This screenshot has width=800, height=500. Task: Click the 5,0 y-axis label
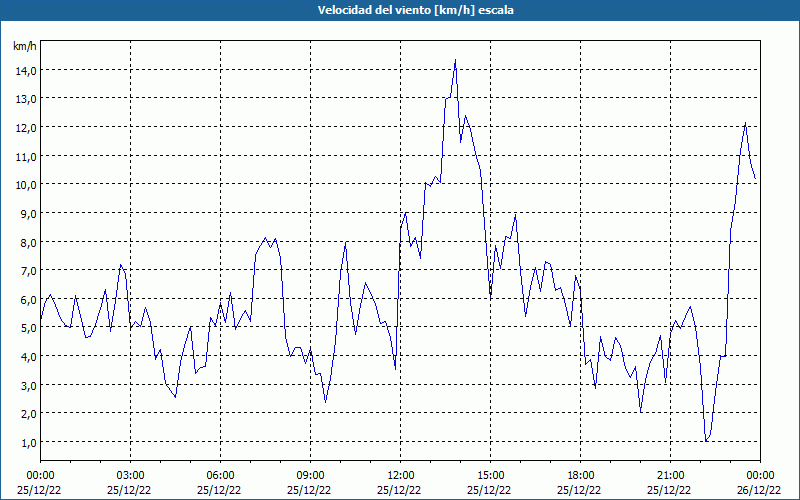click(x=29, y=328)
